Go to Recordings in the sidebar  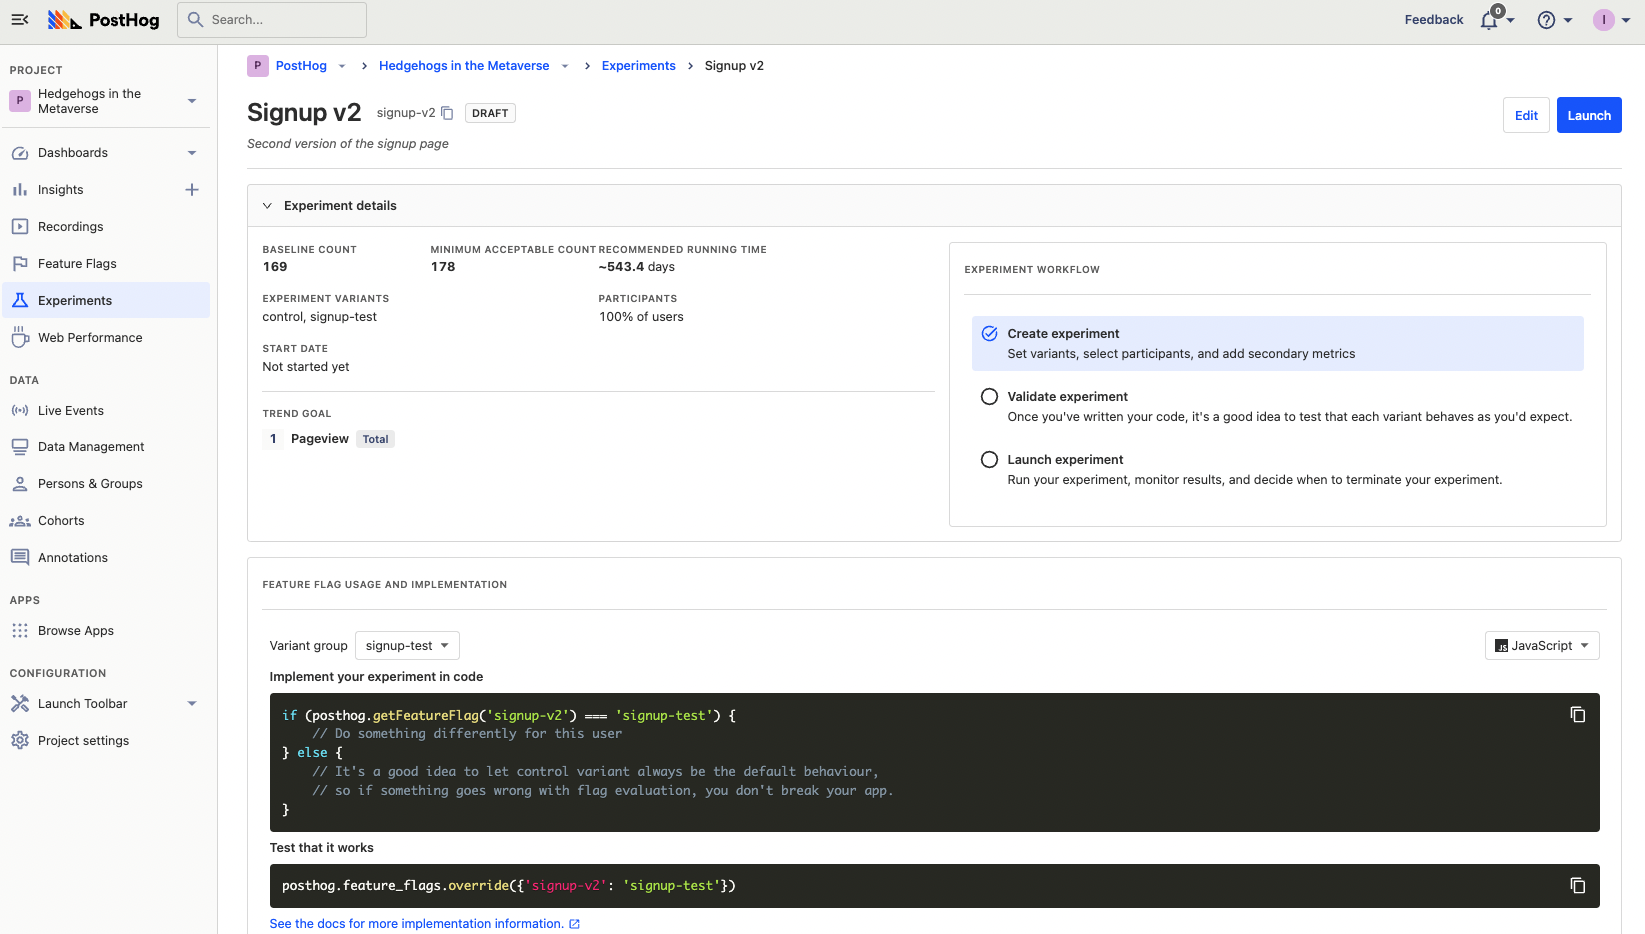[70, 227]
